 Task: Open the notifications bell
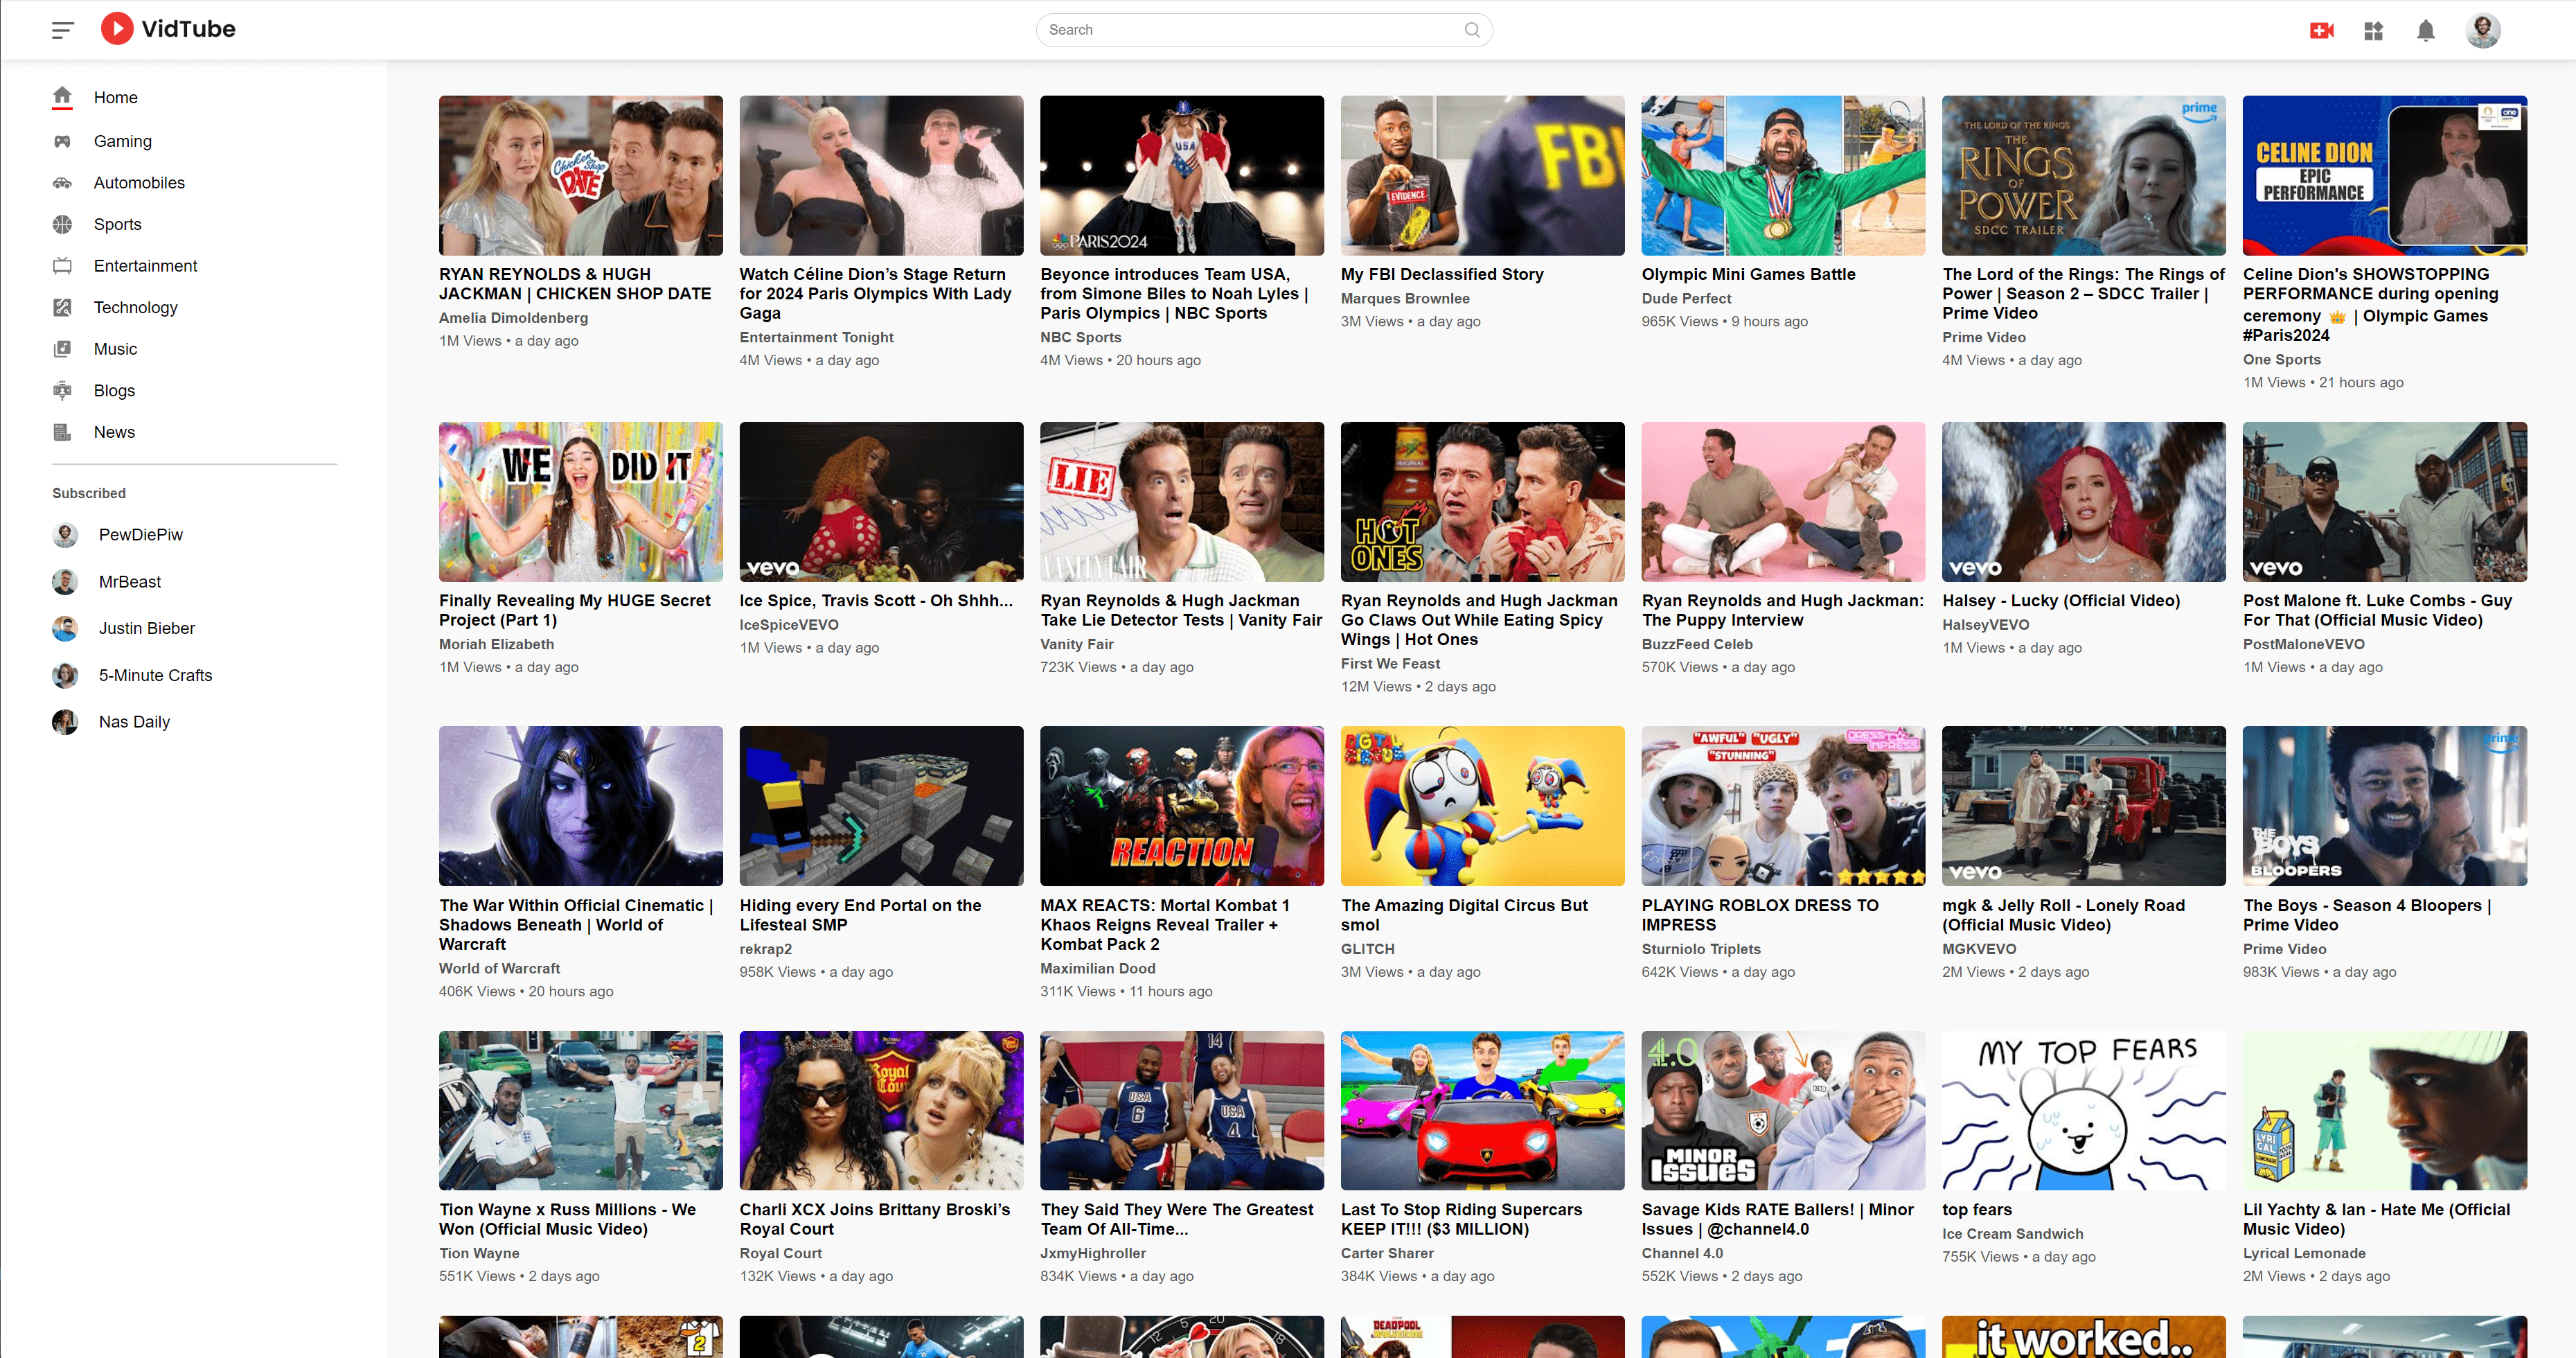(x=2425, y=31)
